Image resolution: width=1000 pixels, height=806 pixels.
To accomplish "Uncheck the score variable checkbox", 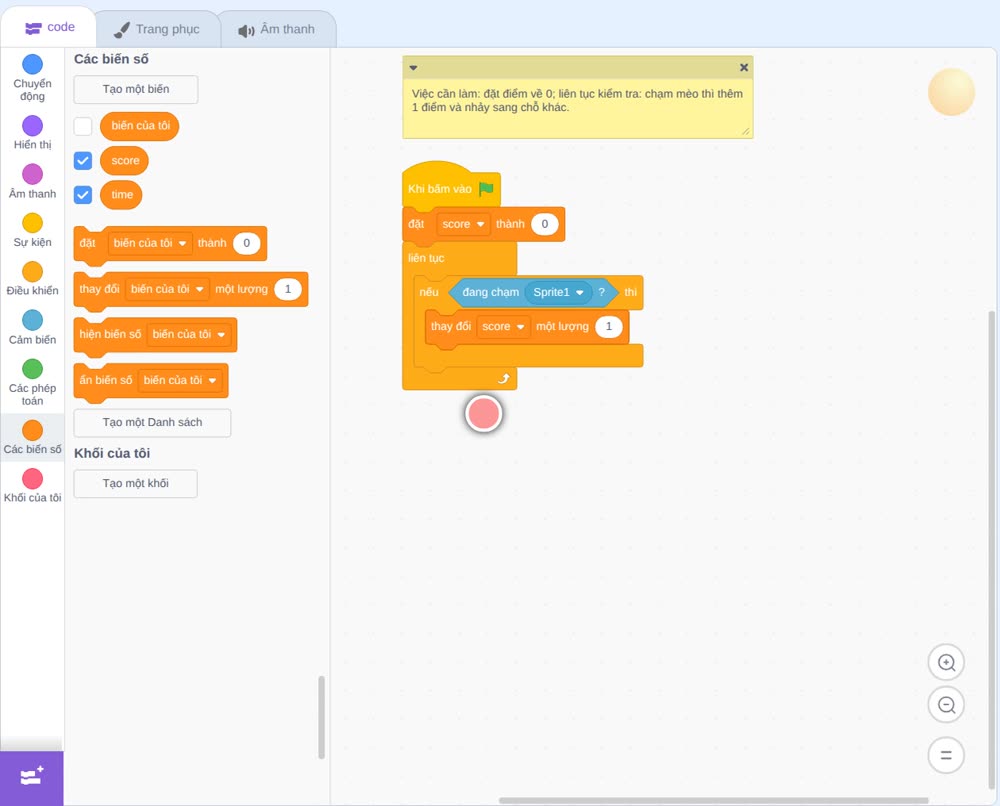I will pos(83,161).
